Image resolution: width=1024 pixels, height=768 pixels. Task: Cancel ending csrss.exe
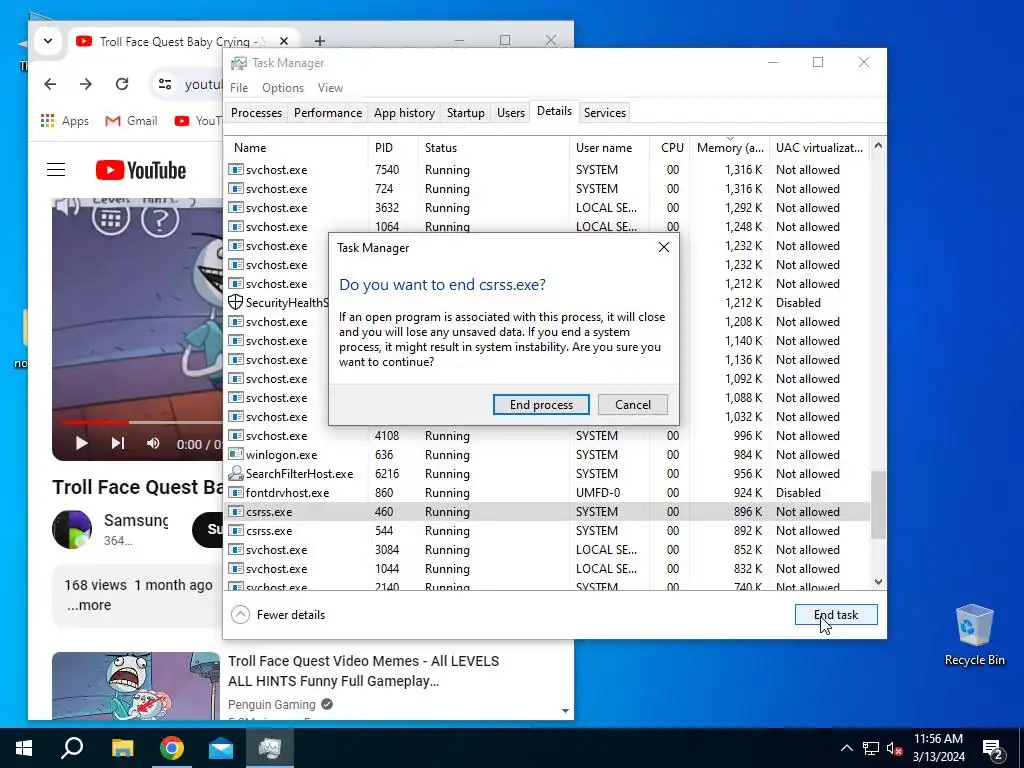coord(632,404)
